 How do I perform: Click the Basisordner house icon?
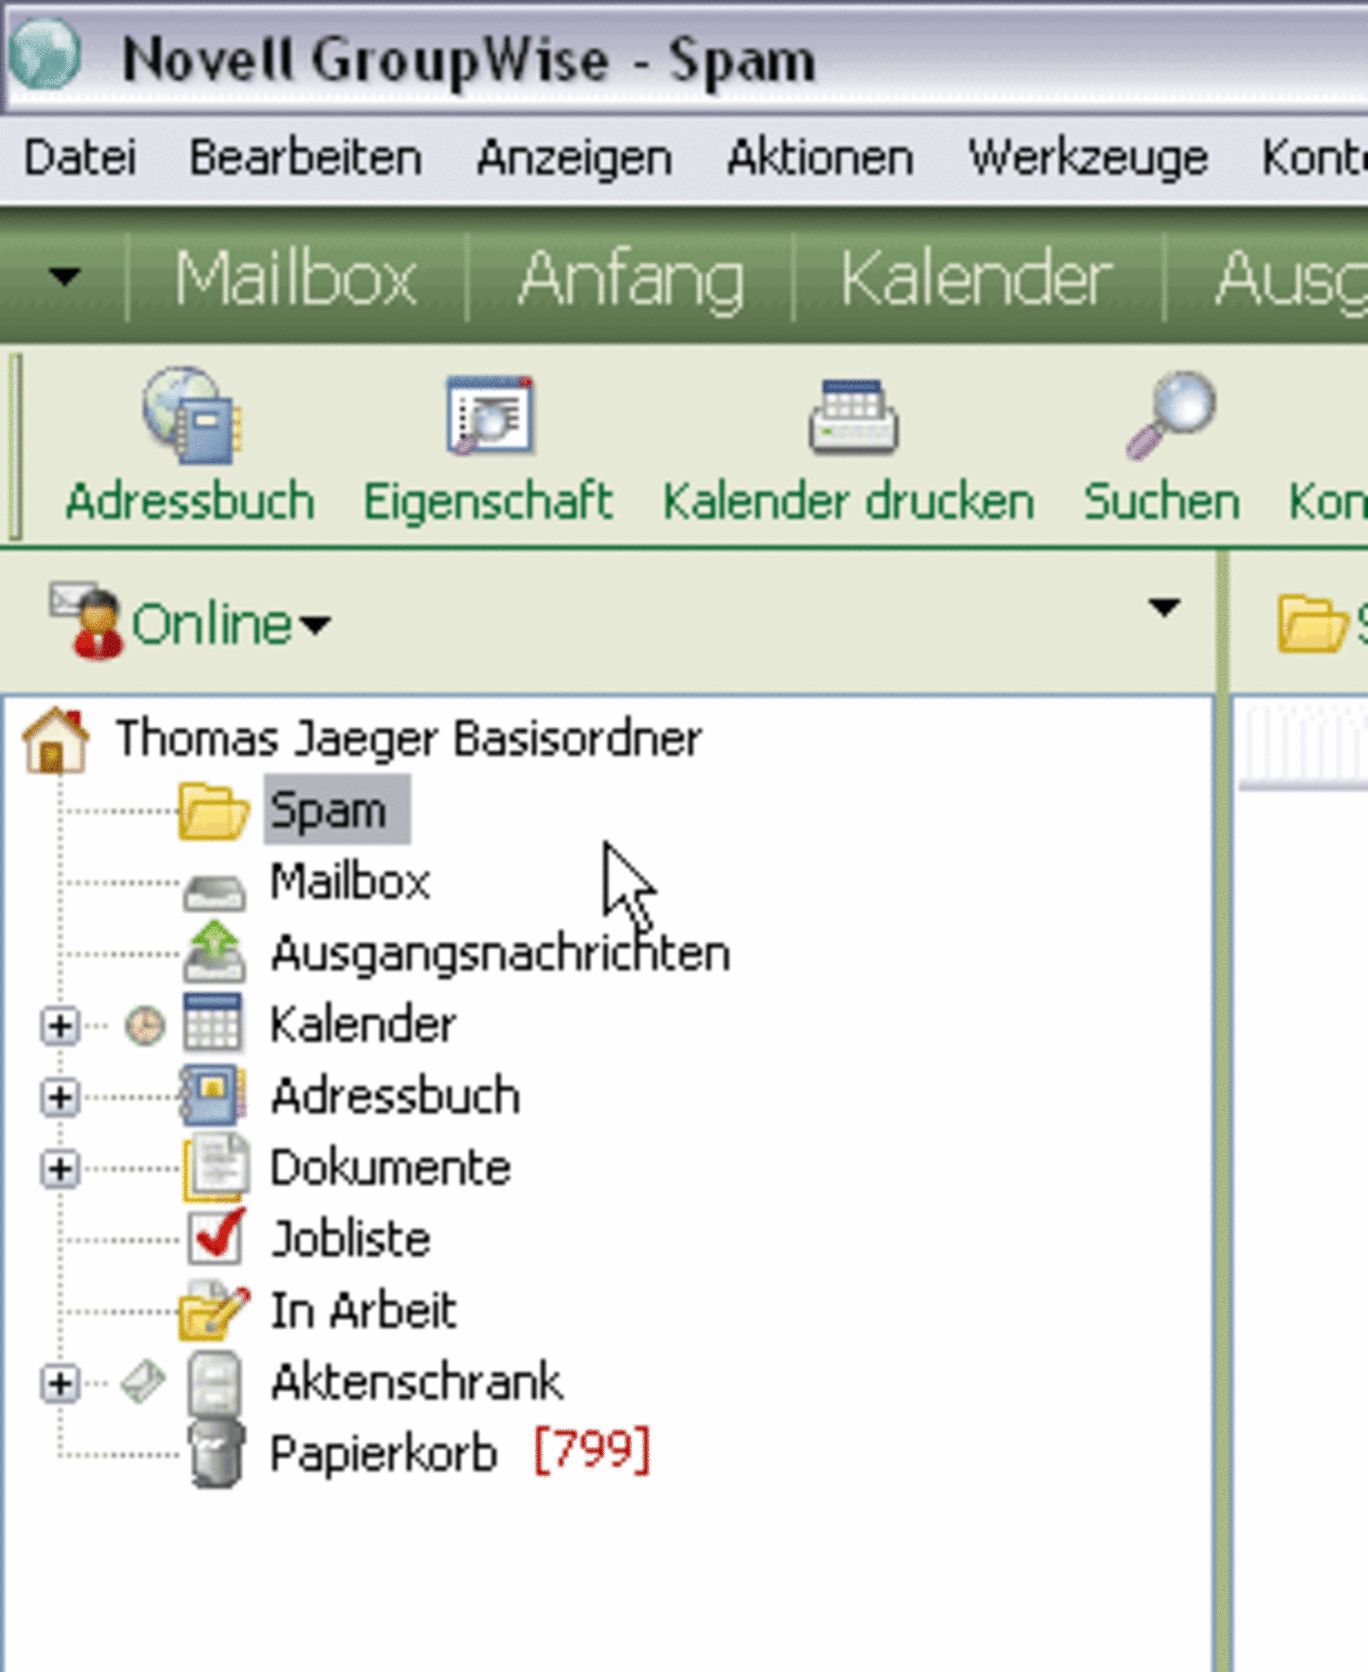point(56,740)
